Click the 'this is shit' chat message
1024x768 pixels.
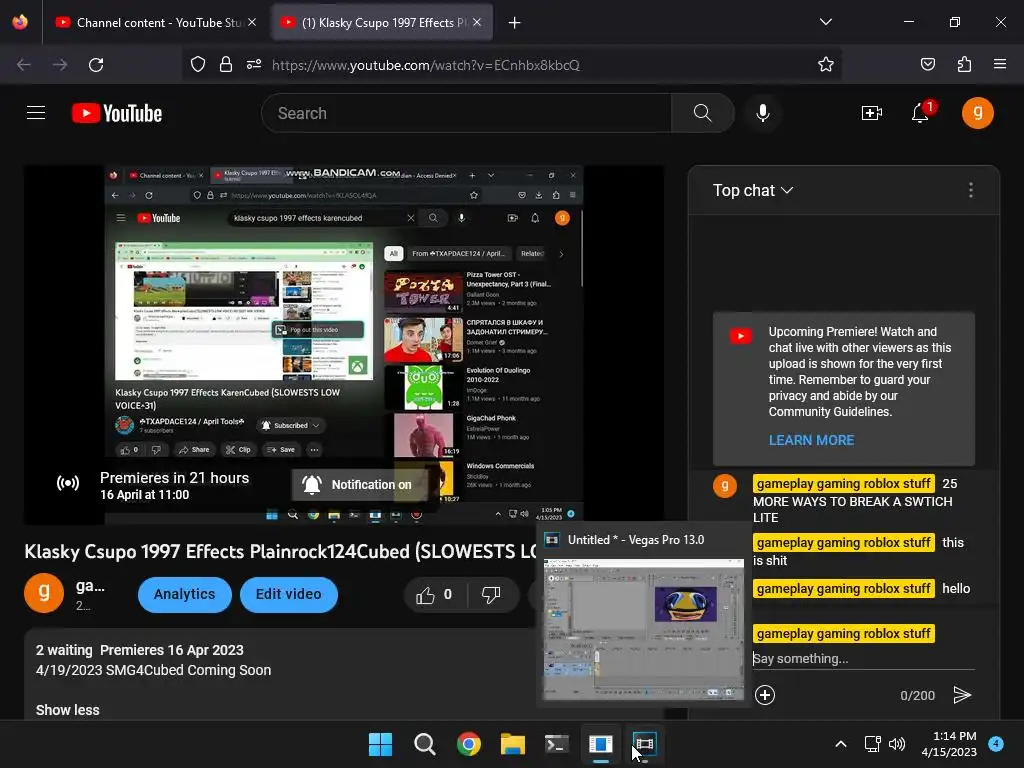[x=858, y=551]
